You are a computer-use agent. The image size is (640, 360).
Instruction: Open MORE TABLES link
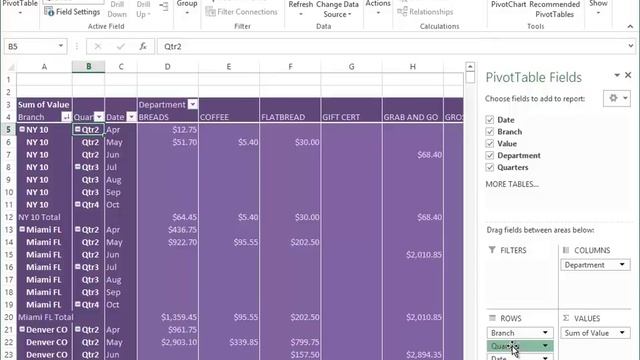click(x=512, y=184)
